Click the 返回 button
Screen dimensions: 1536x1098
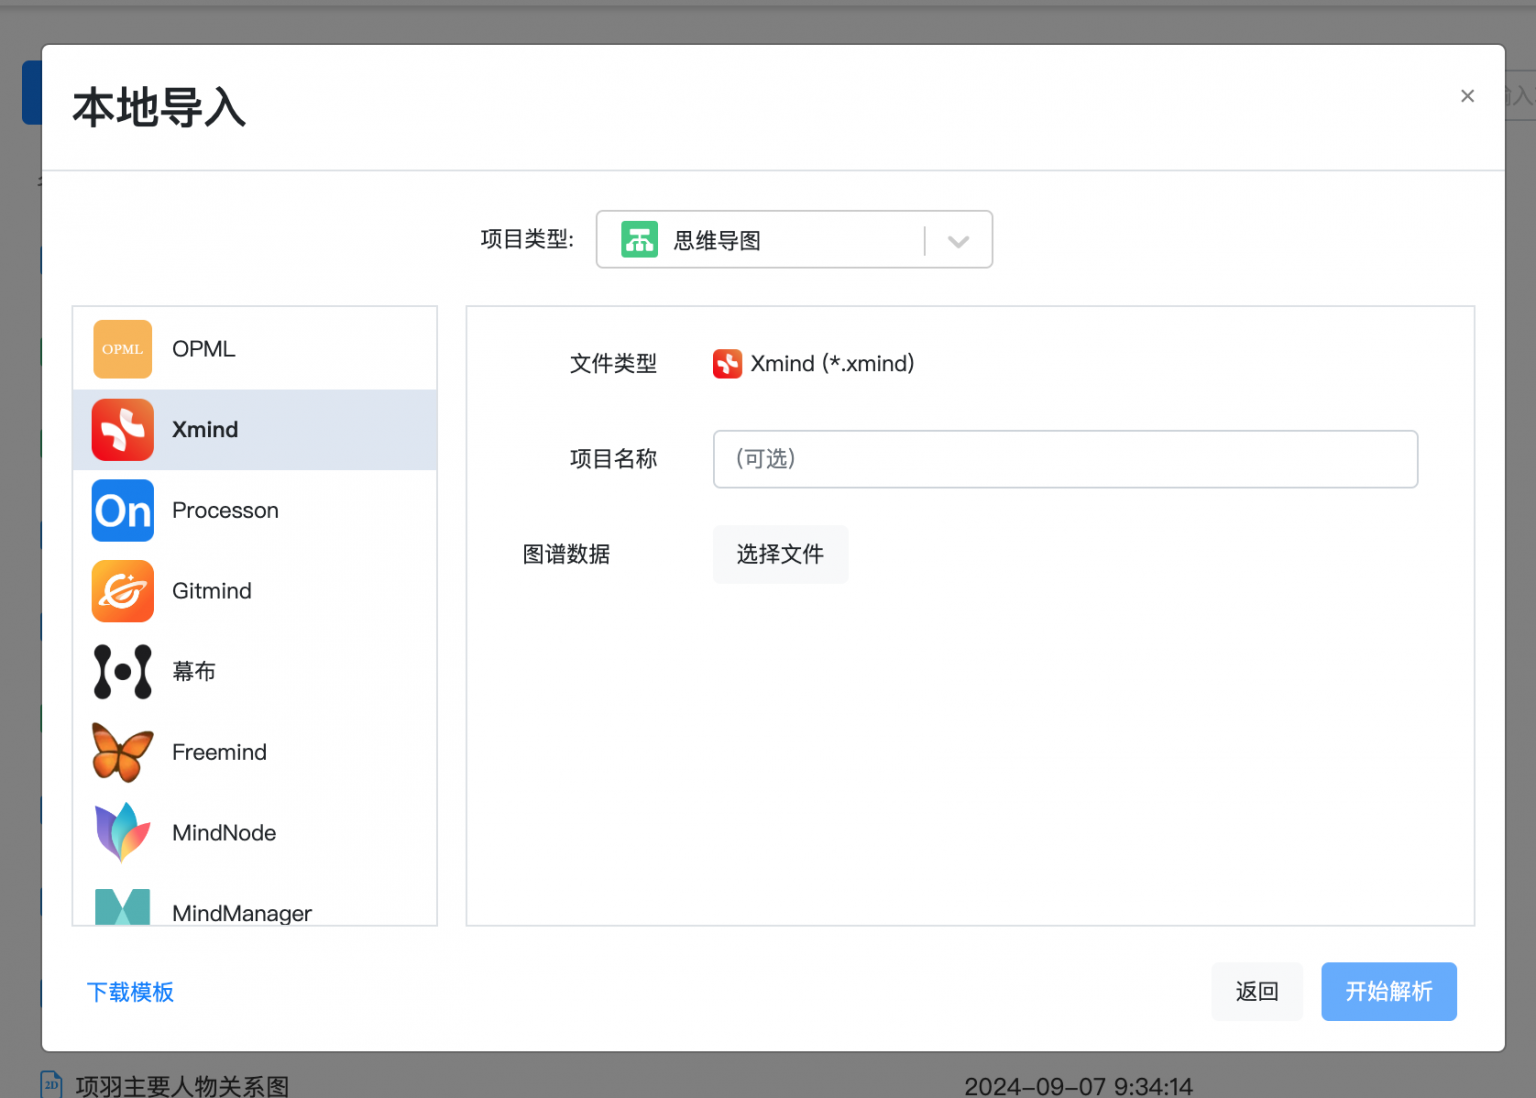pyautogui.click(x=1257, y=991)
